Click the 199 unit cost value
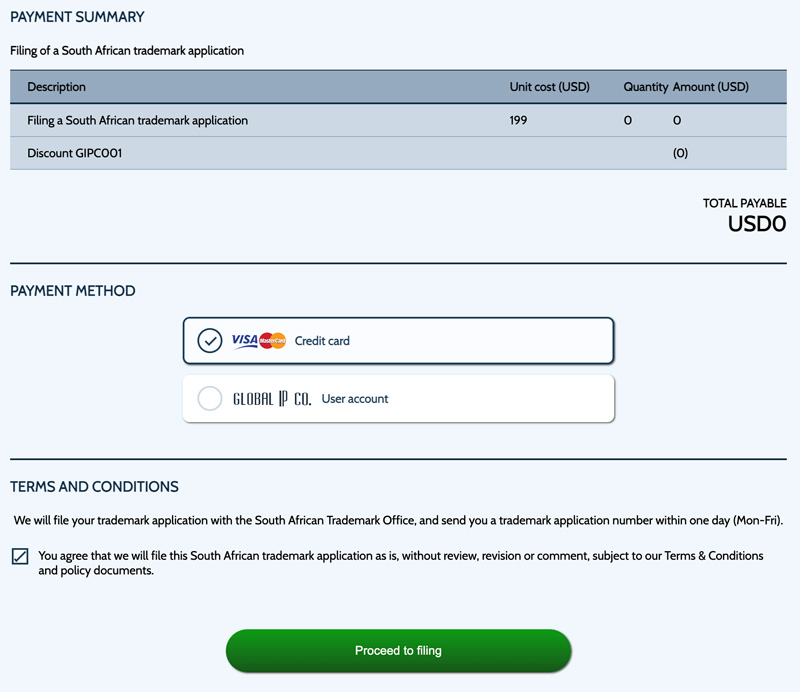This screenshot has height=692, width=800. (518, 120)
